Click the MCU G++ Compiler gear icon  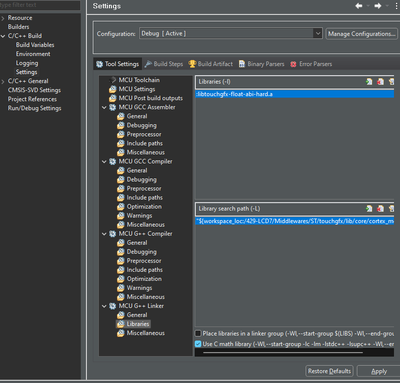[113, 234]
